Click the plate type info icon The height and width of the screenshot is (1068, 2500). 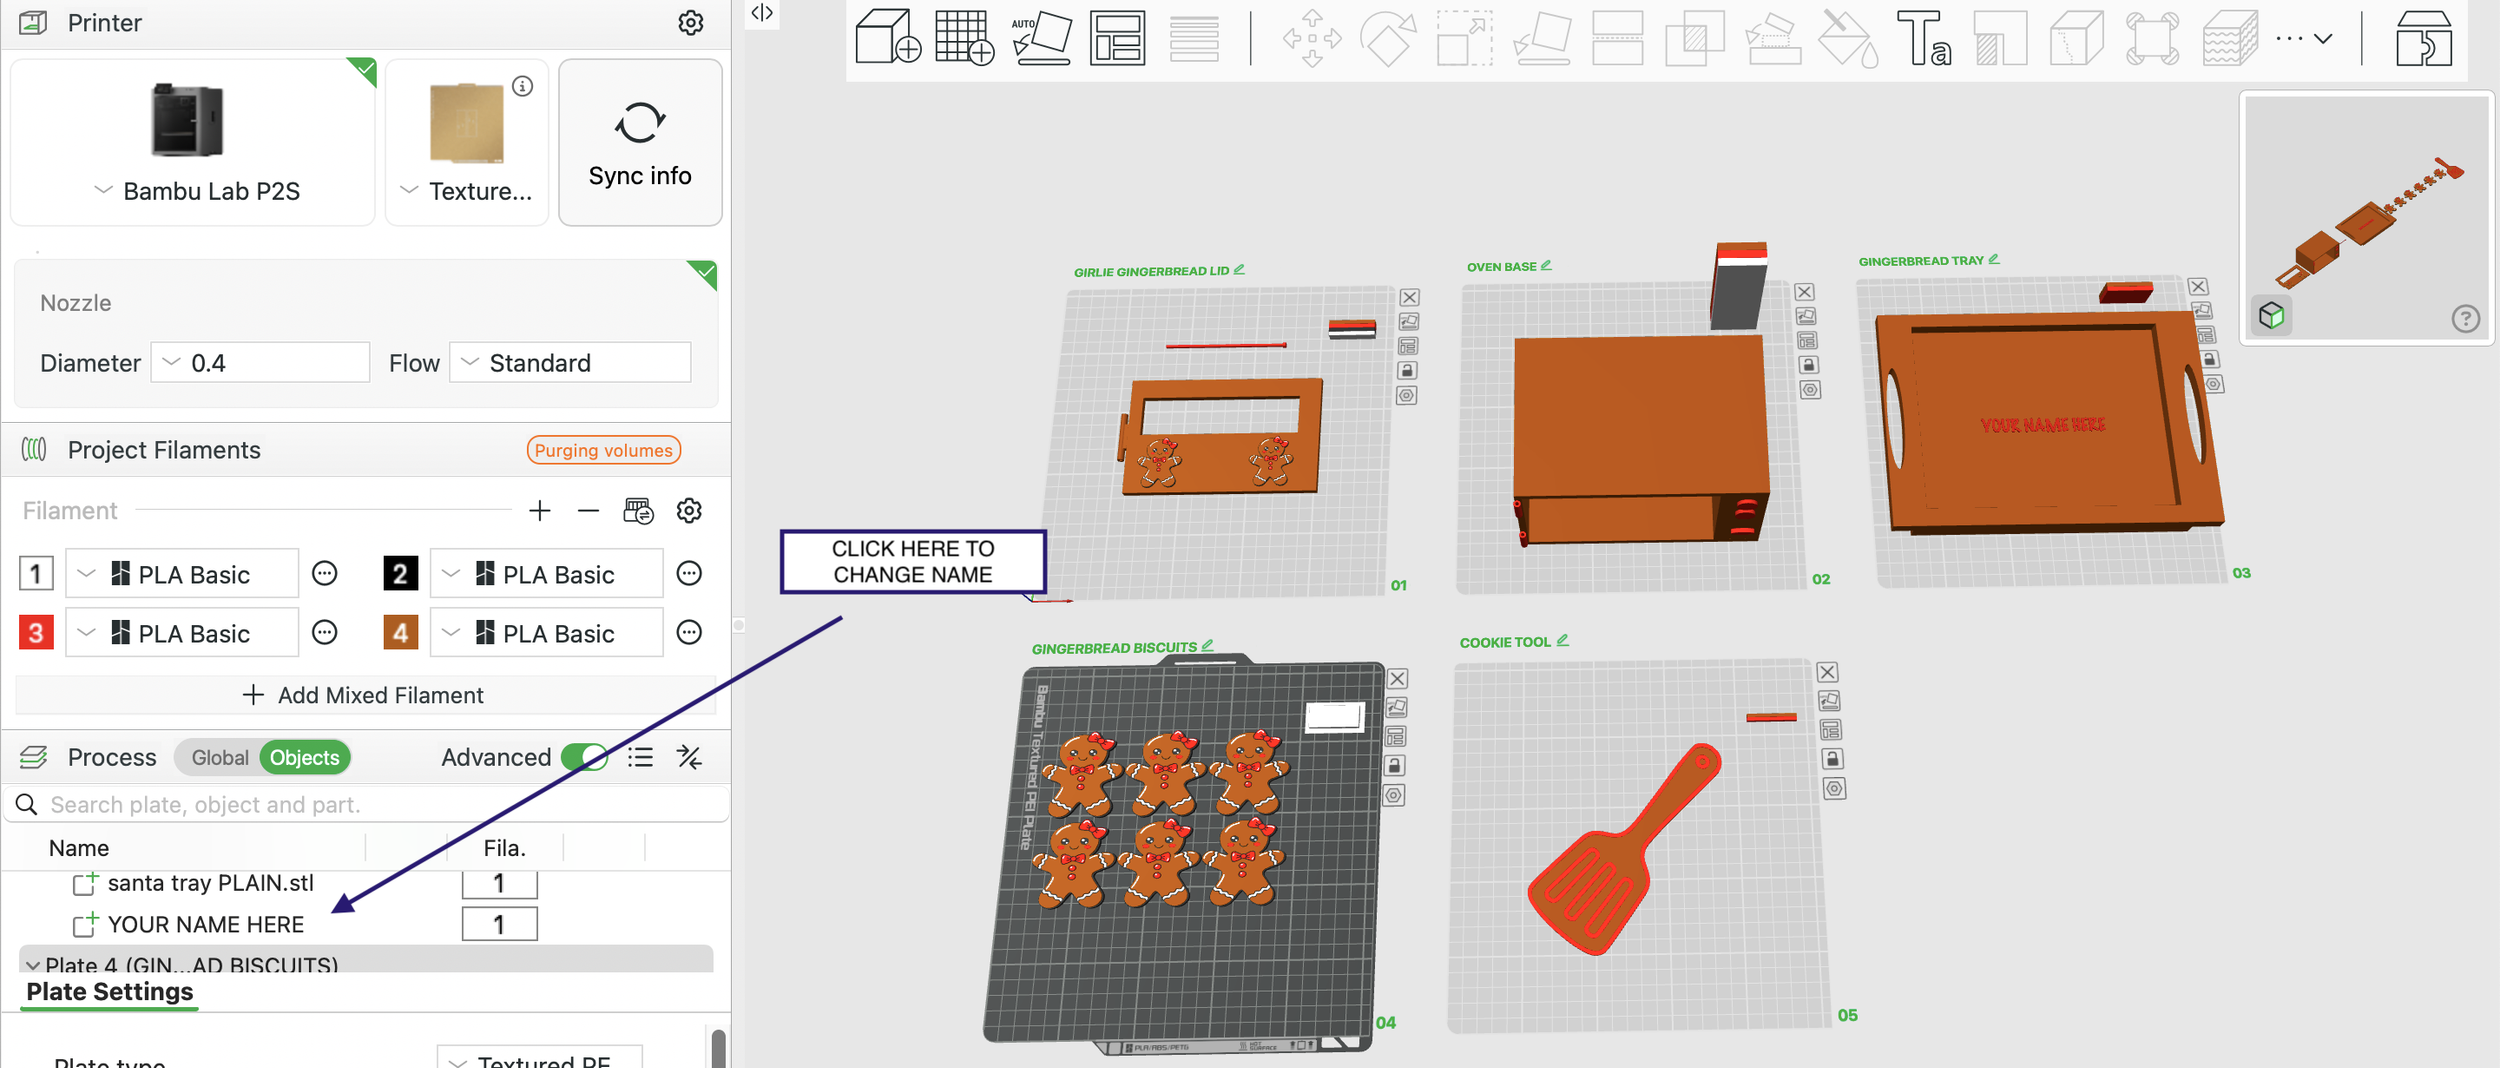pos(522,86)
